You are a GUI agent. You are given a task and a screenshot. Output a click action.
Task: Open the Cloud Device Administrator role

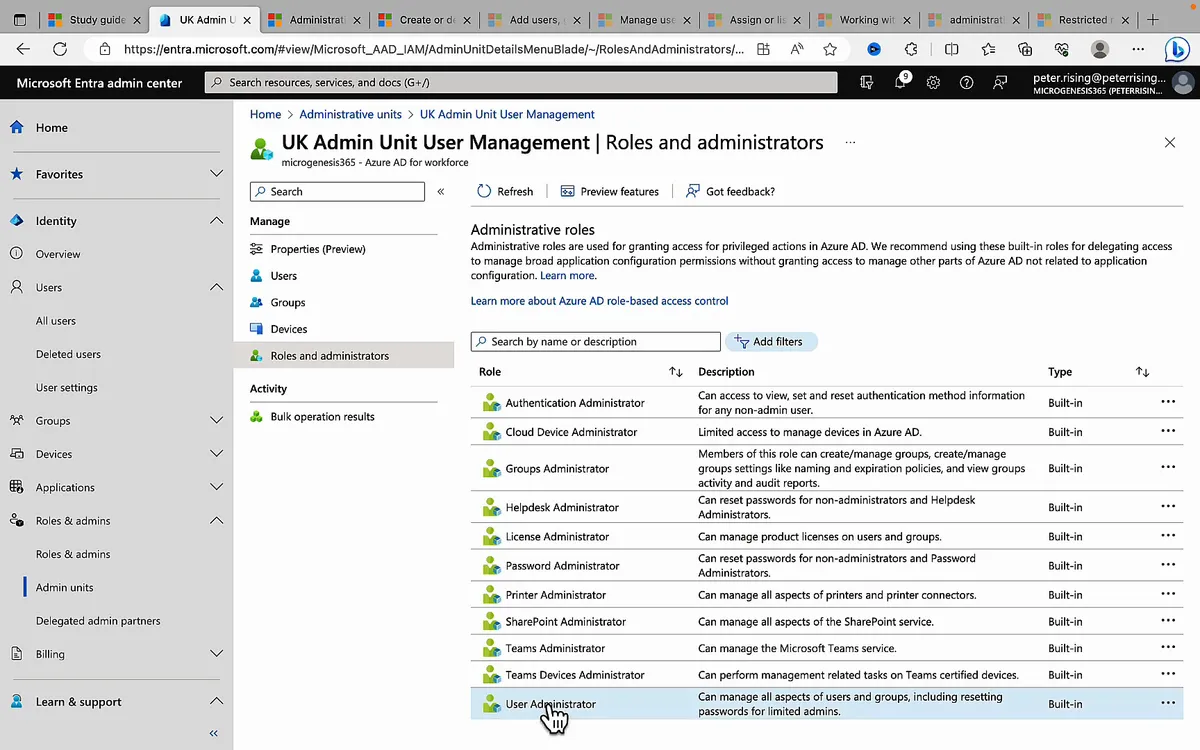pos(571,432)
